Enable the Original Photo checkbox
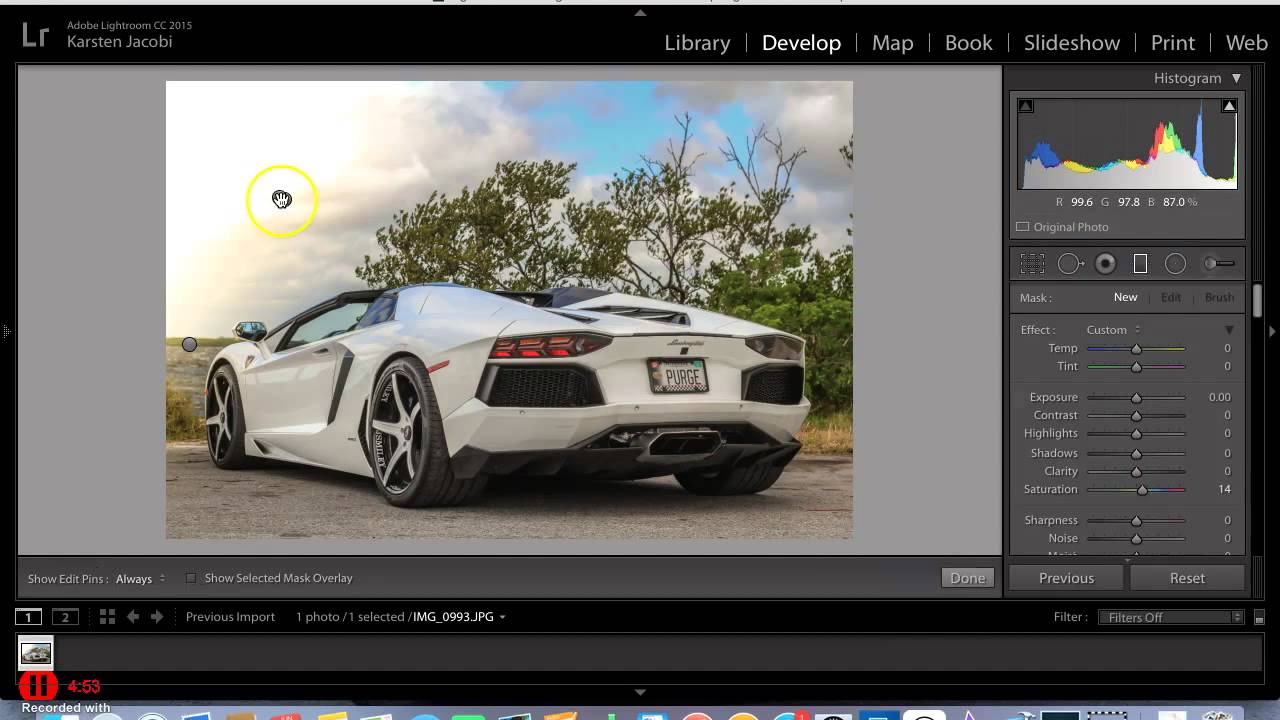This screenshot has width=1280, height=720. tap(1022, 227)
